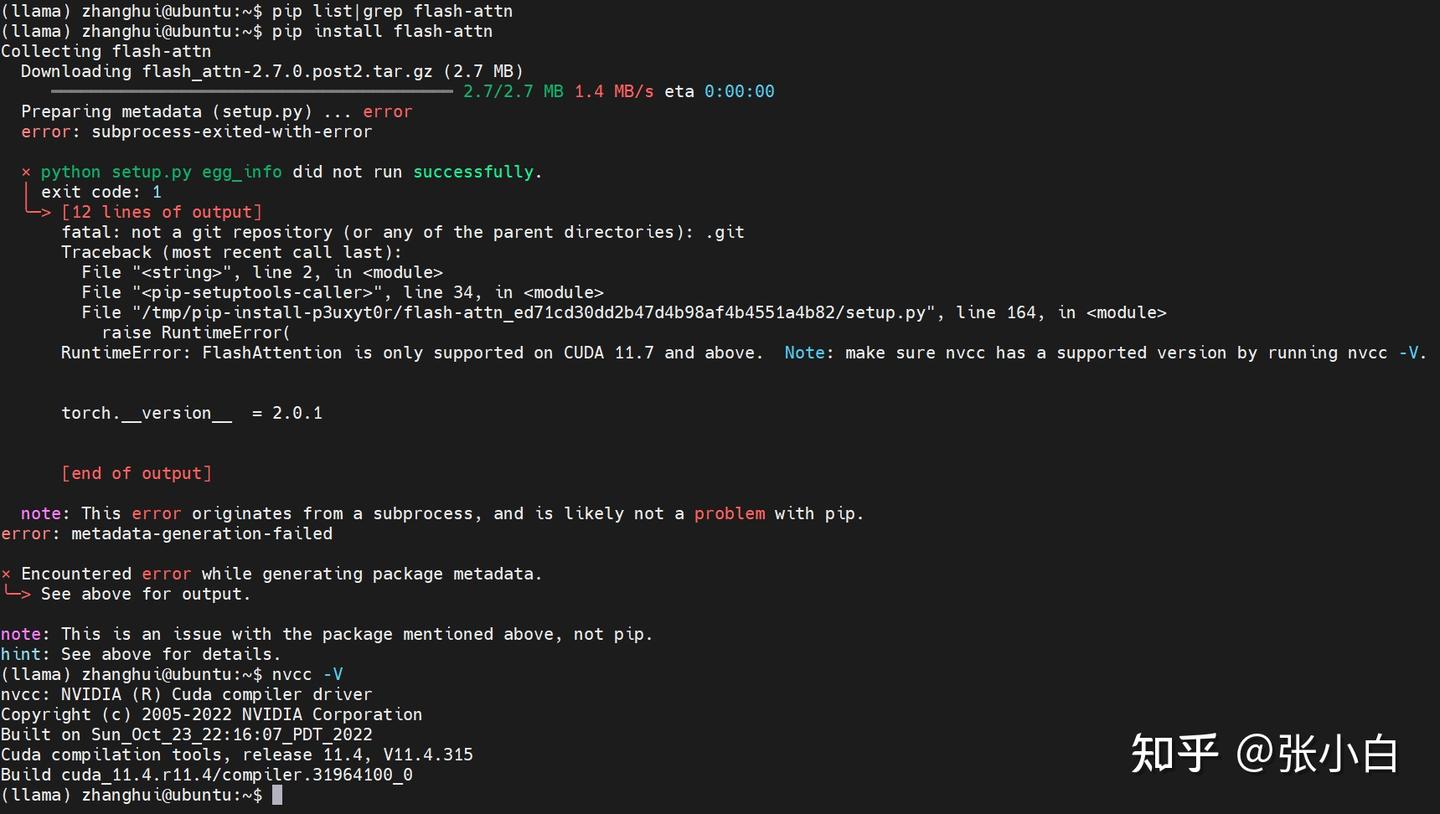Screen dimensions: 1440x814
Task: Click the "error: metadata-generation-failed" line
Action: click(167, 534)
